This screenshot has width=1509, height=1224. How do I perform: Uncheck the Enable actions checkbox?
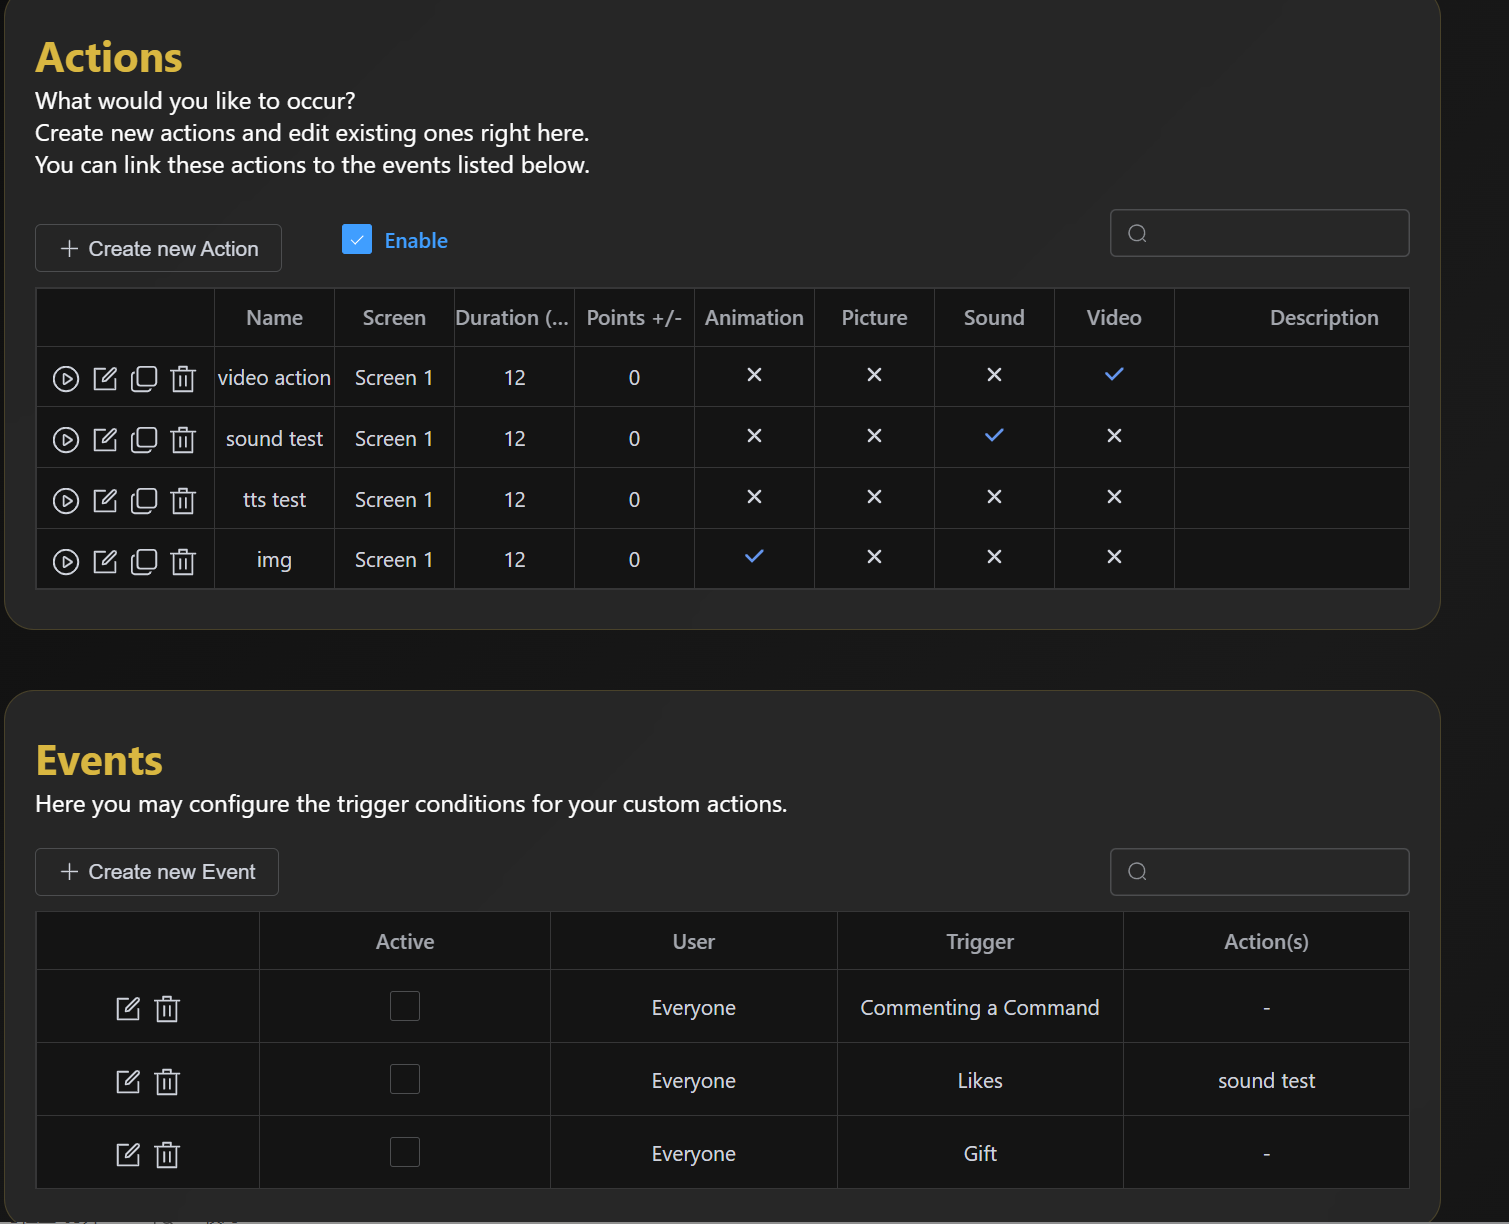357,239
